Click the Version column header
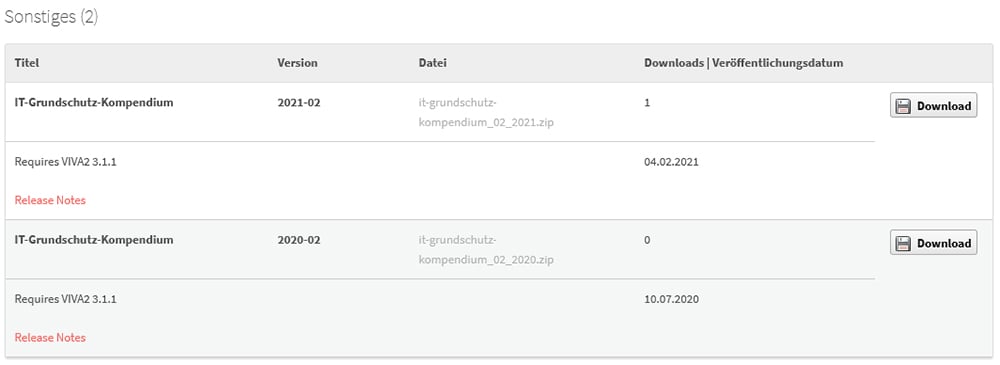The image size is (1000, 365). [x=297, y=63]
